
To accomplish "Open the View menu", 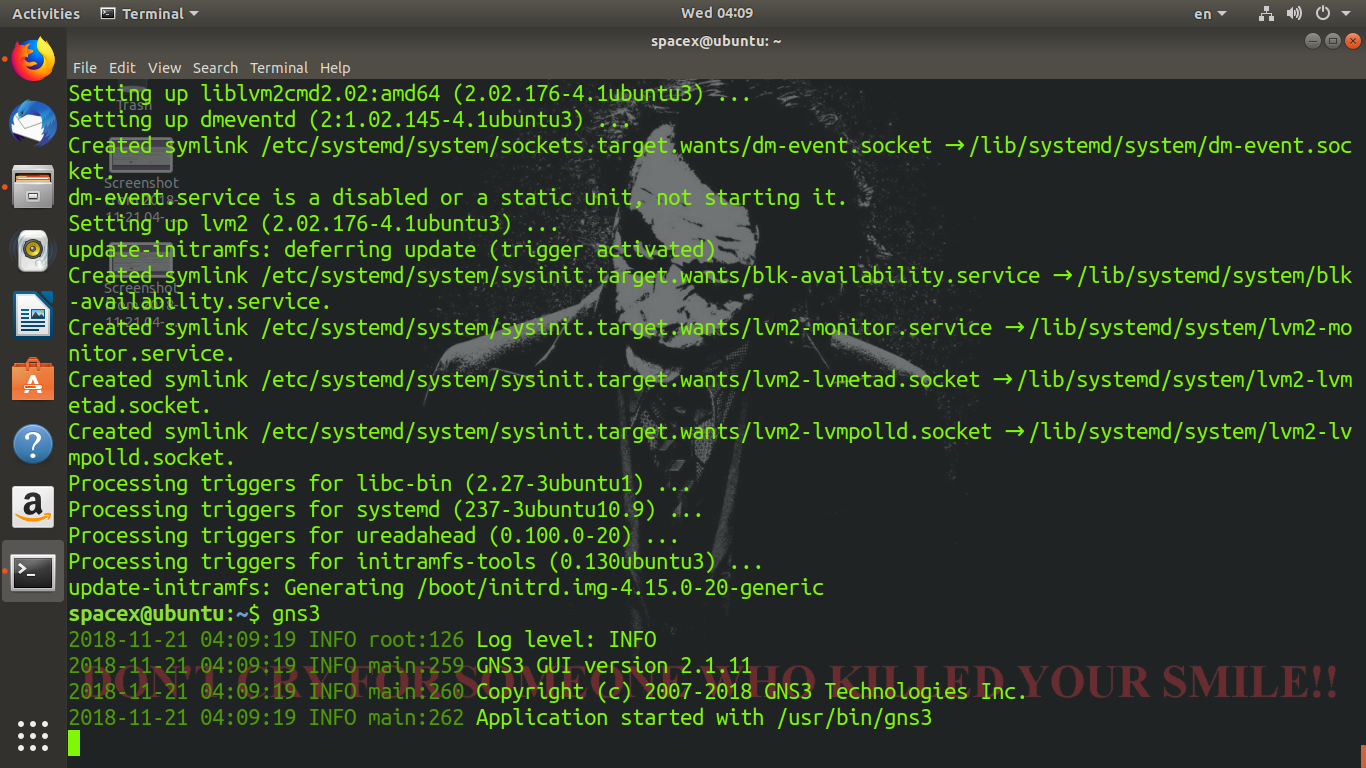I will pyautogui.click(x=164, y=68).
